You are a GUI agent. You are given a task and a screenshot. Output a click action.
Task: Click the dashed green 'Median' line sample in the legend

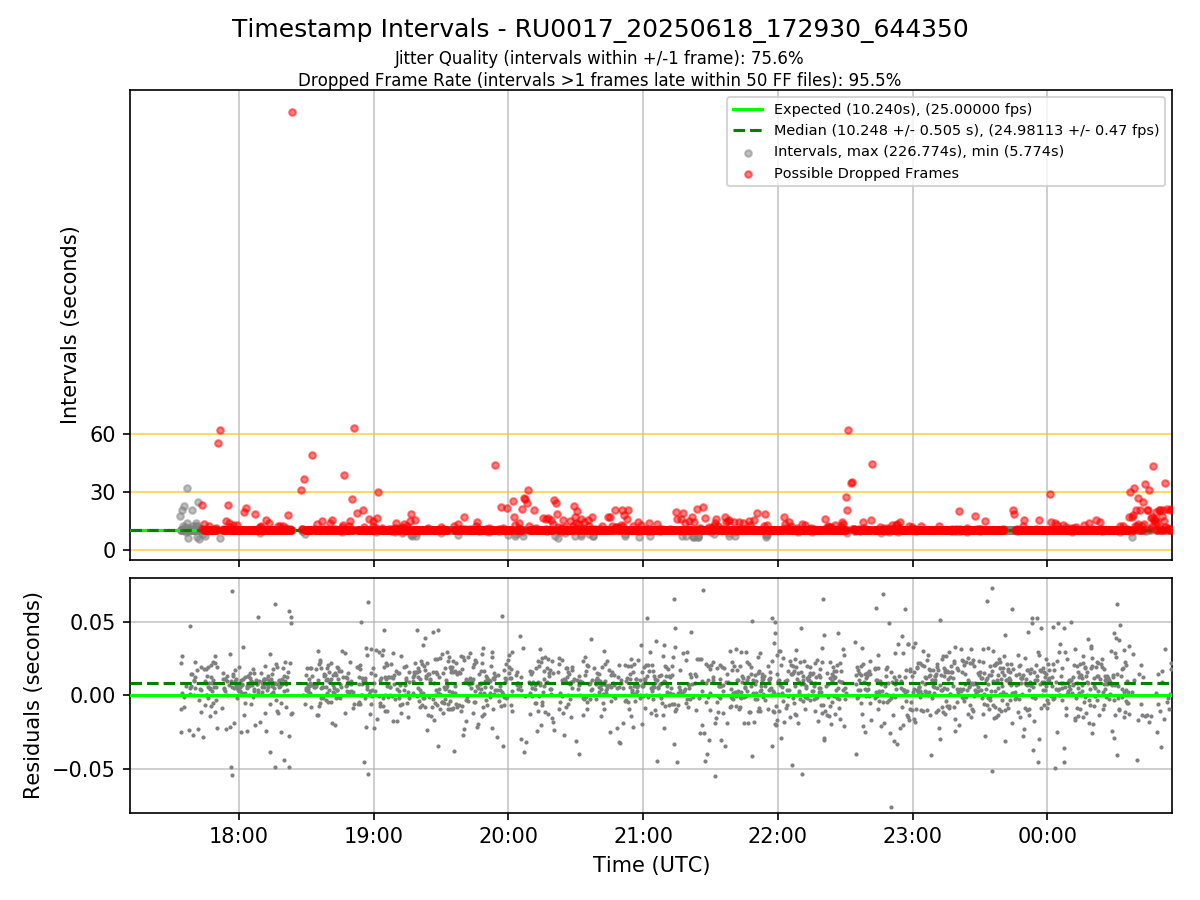[748, 130]
